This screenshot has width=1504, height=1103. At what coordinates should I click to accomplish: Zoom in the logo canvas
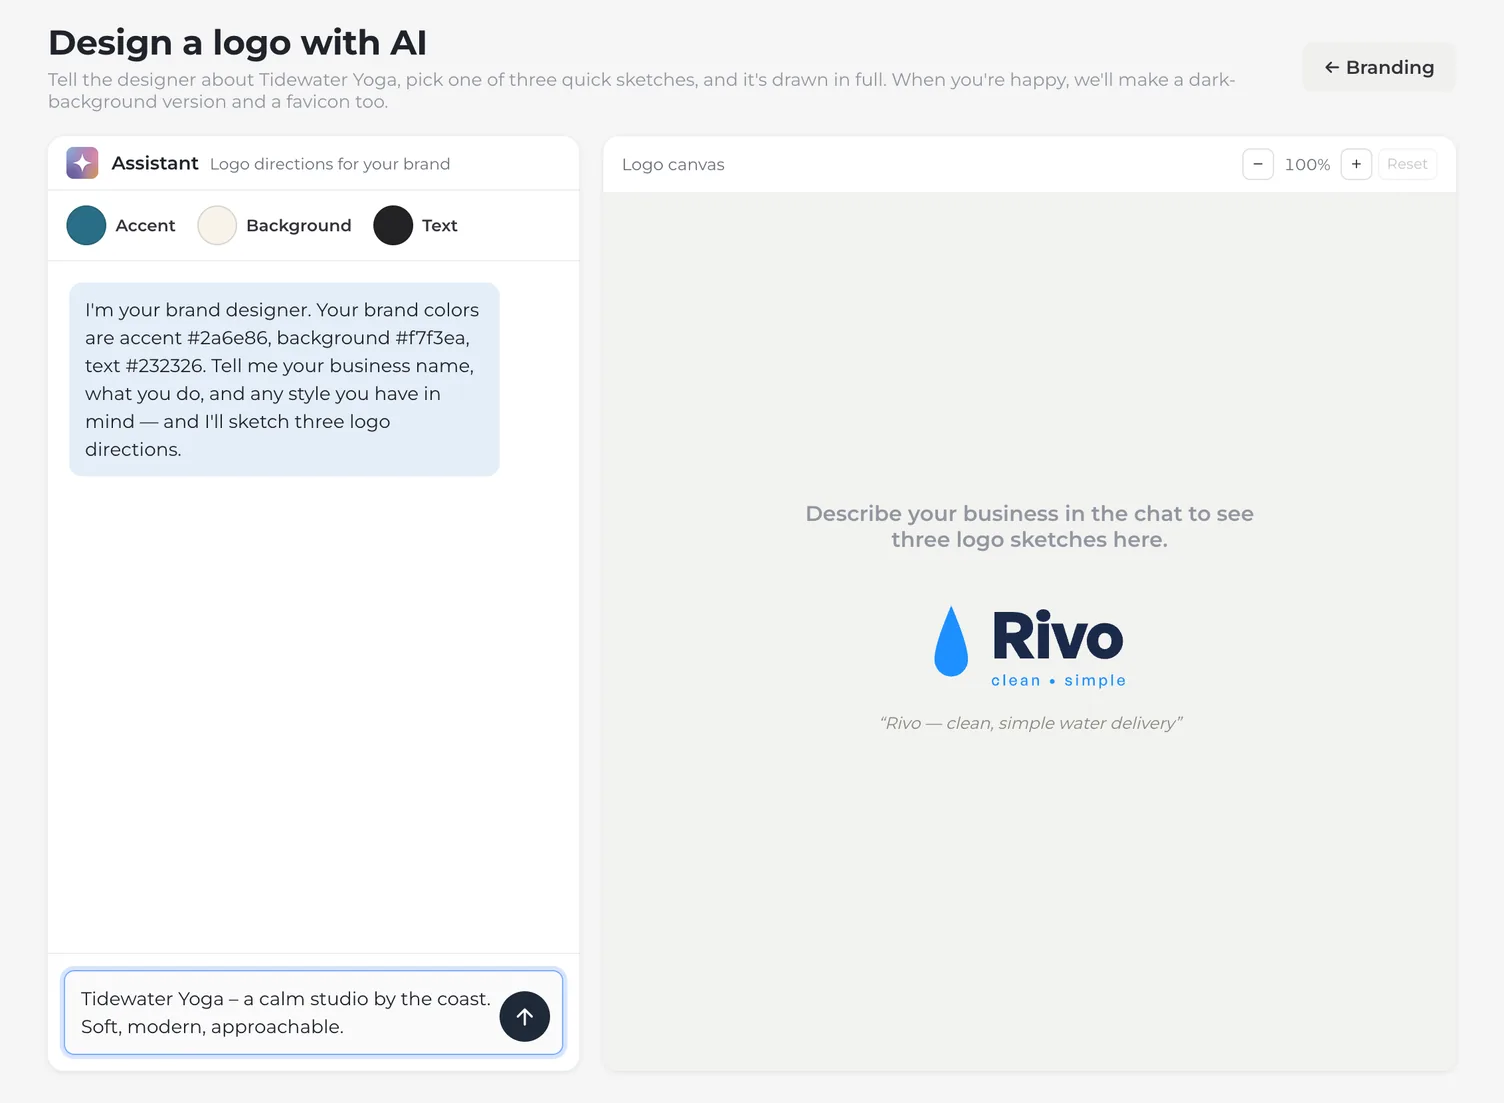point(1355,164)
